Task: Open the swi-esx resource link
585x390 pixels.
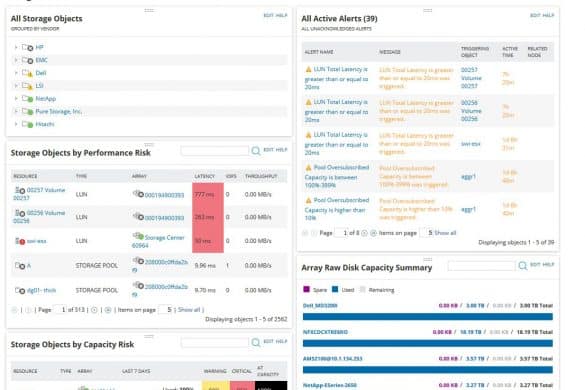Action: (x=37, y=241)
